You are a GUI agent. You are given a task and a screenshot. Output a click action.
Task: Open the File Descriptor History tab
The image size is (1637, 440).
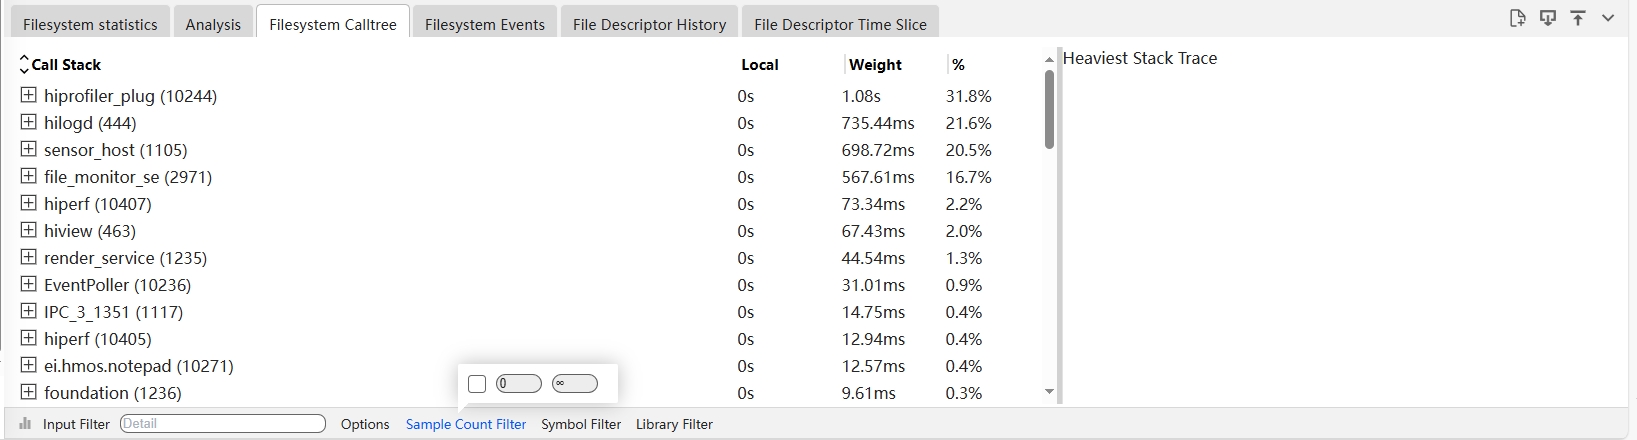(649, 24)
